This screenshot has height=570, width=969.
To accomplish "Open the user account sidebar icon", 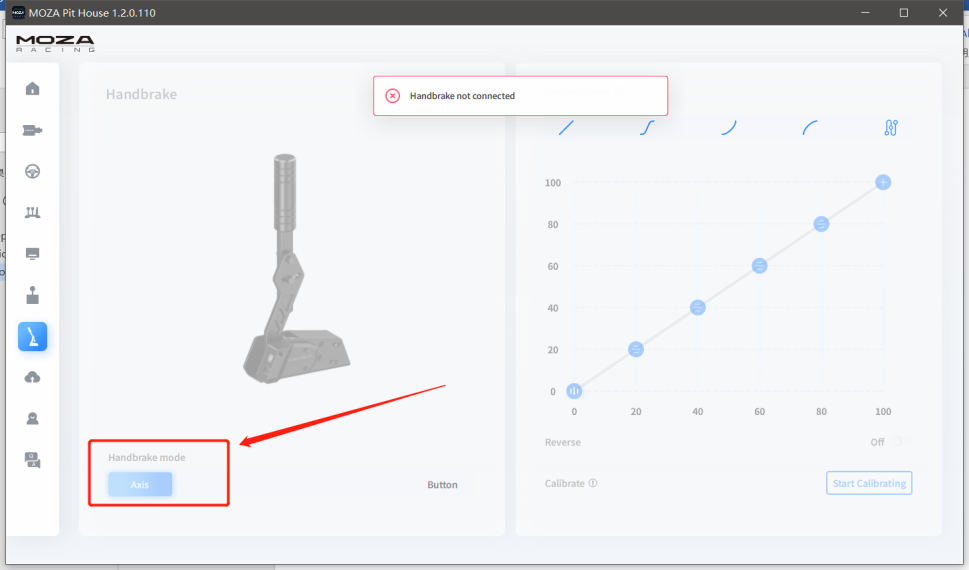I will (32, 418).
